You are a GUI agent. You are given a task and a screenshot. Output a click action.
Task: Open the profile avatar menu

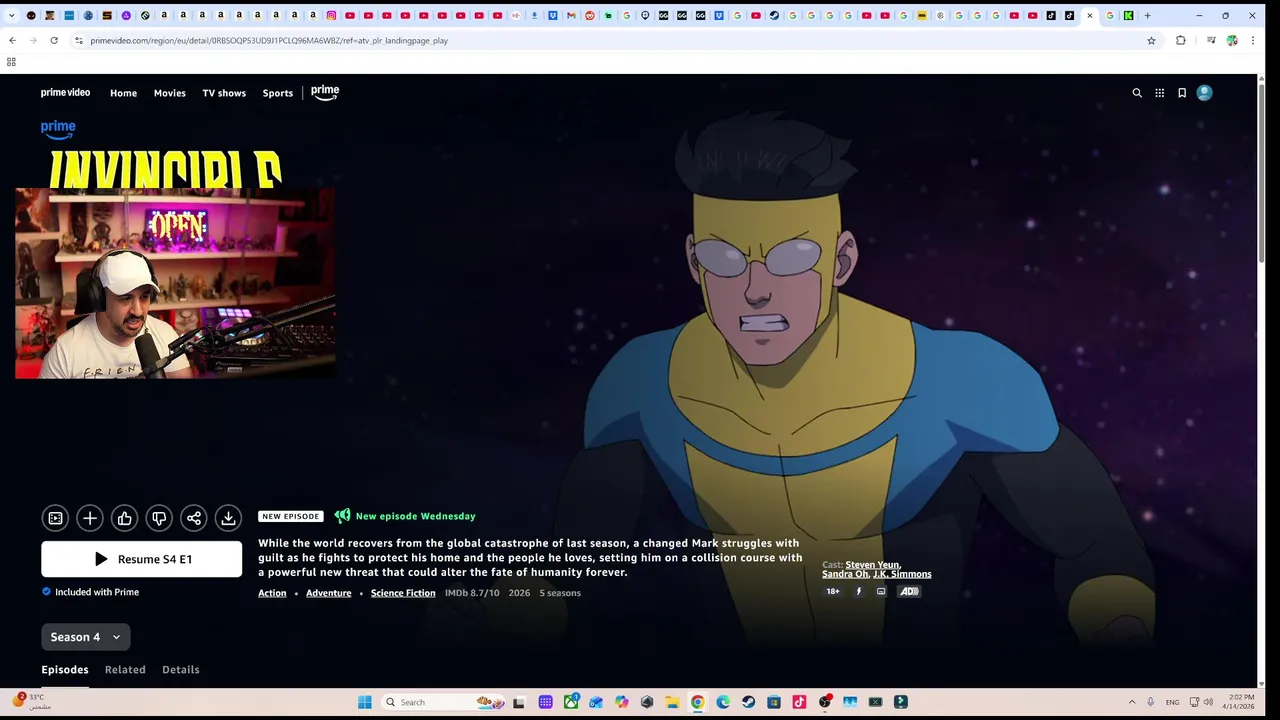point(1205,93)
